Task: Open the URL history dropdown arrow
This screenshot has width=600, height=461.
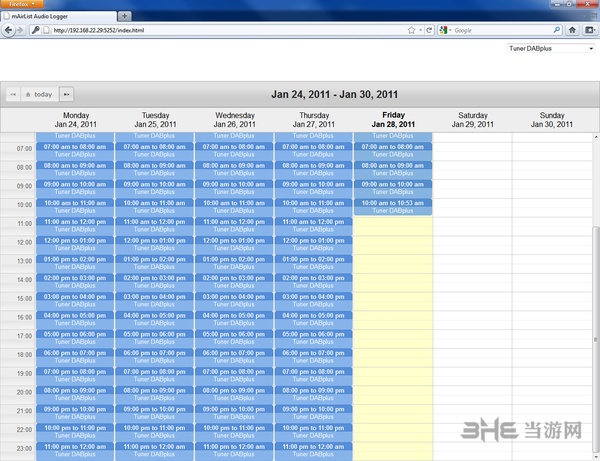Action: (x=421, y=30)
